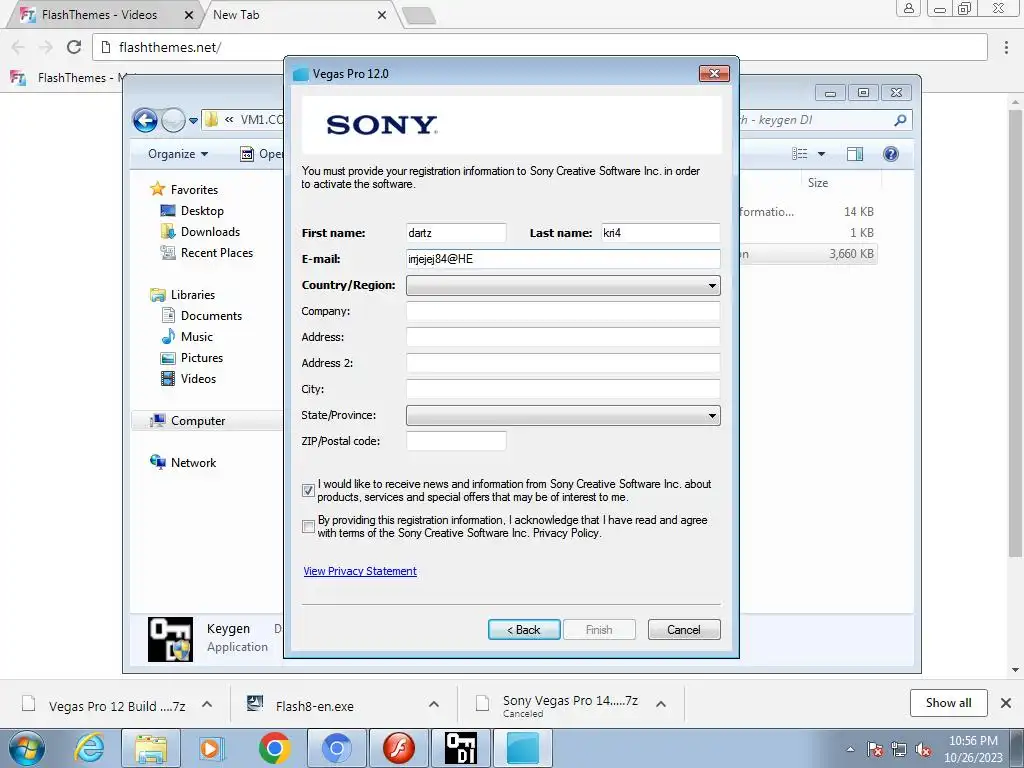
Task: Expand options for Sony Vegas Pro 14 download
Action: pyautogui.click(x=661, y=704)
